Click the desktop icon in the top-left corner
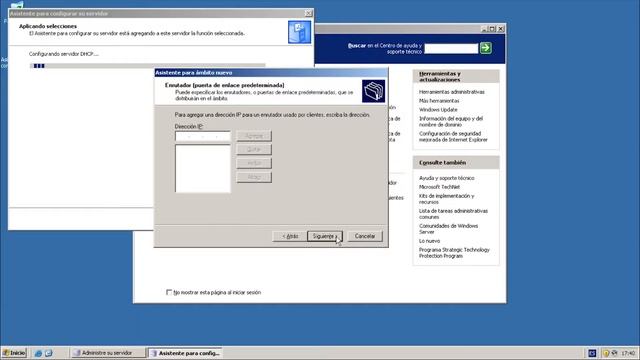The image size is (640, 360). (17, 5)
